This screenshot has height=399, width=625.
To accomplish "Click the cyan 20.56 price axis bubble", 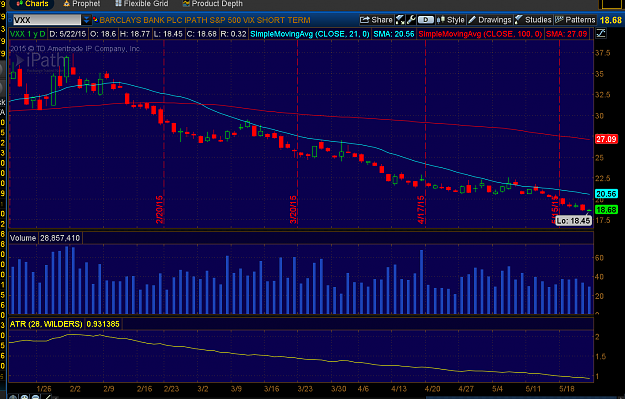I will (606, 194).
